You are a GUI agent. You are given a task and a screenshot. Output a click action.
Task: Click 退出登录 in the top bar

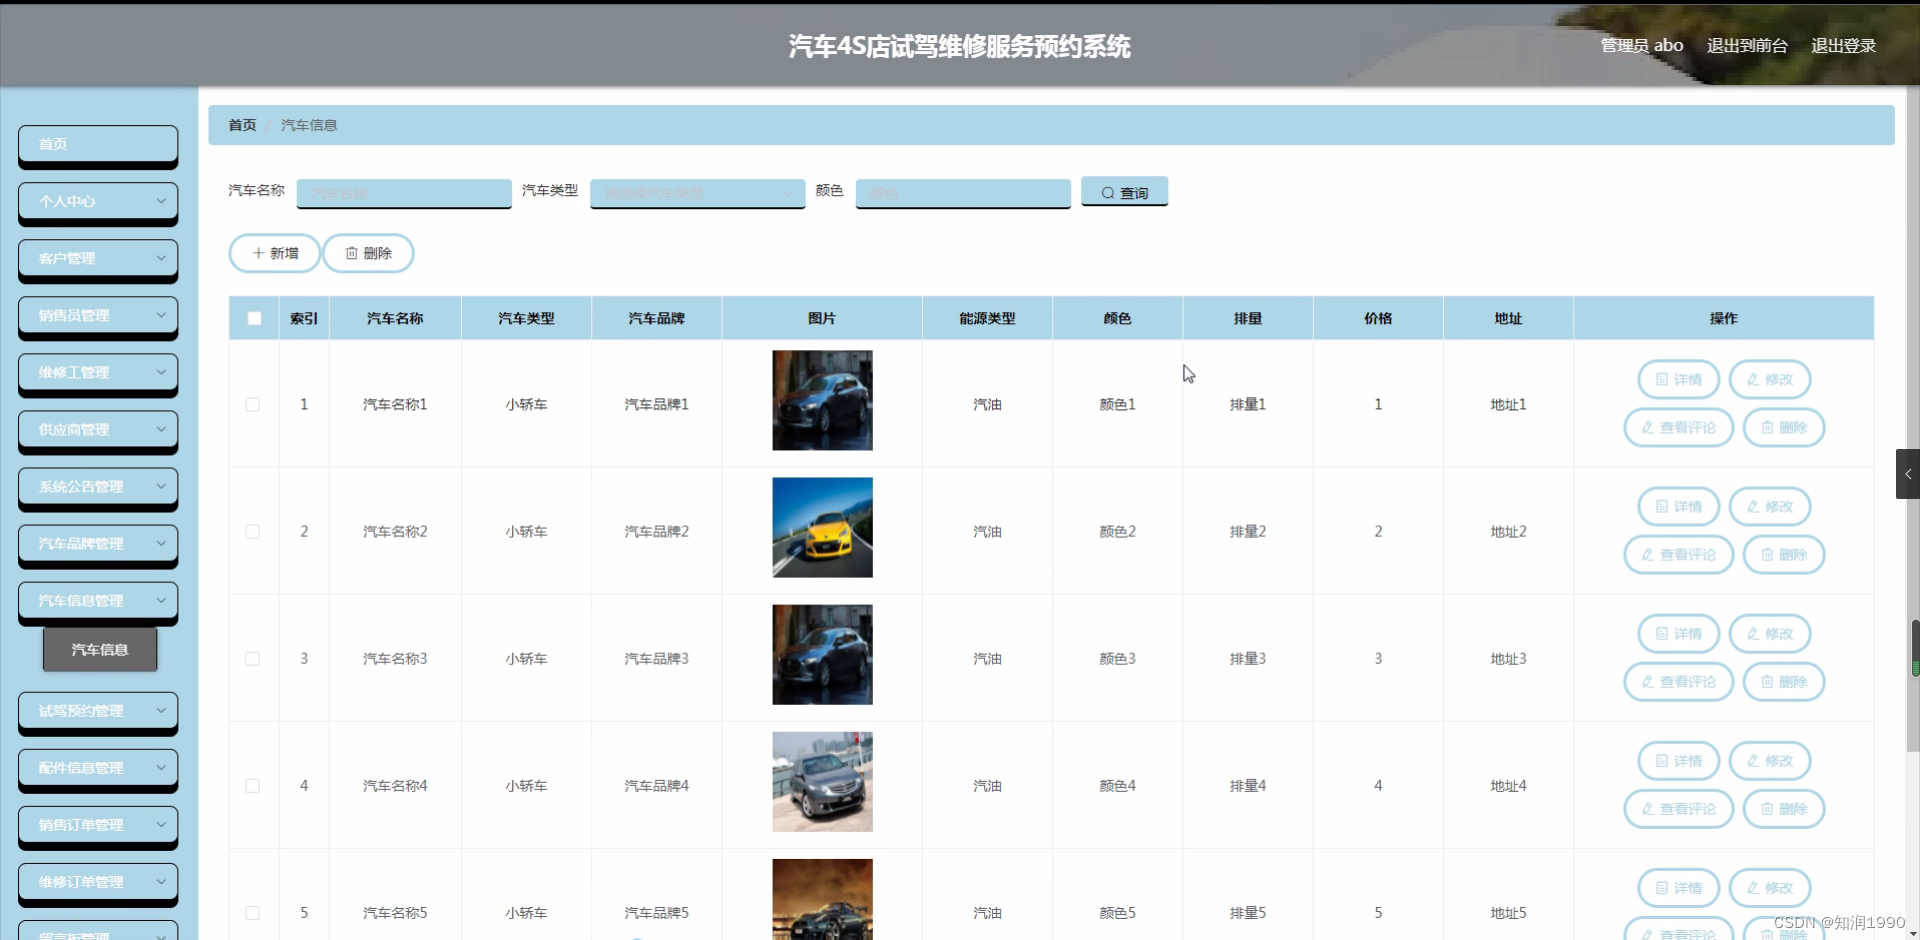(1845, 44)
